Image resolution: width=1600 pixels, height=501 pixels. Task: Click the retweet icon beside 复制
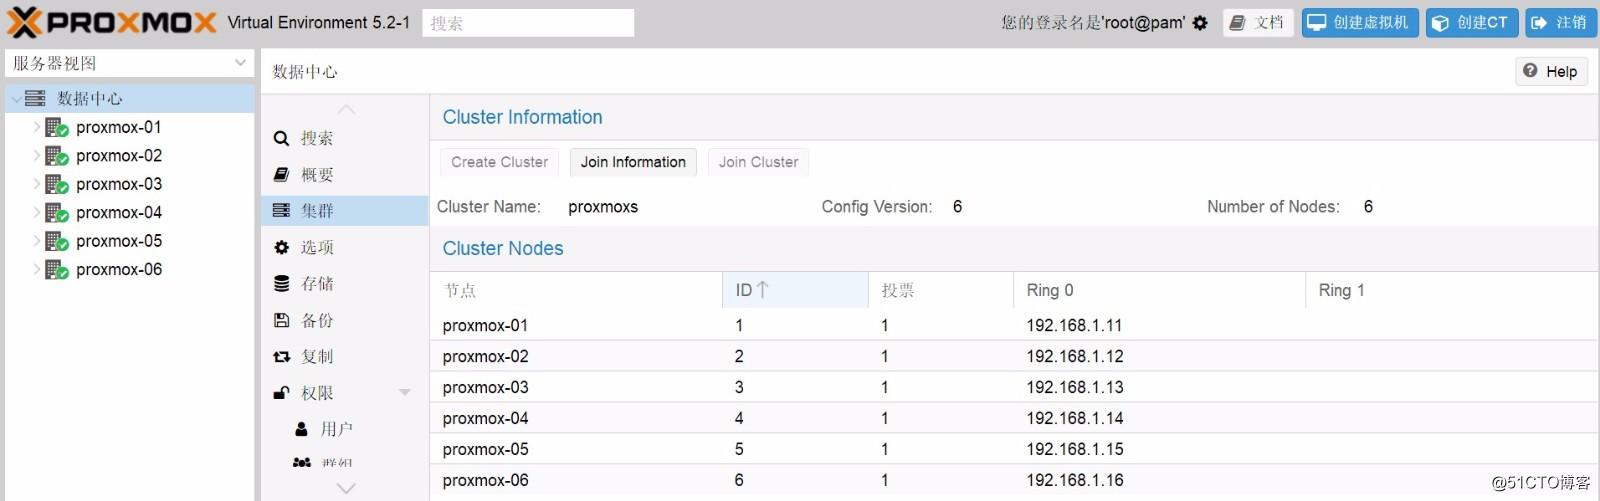click(x=281, y=357)
